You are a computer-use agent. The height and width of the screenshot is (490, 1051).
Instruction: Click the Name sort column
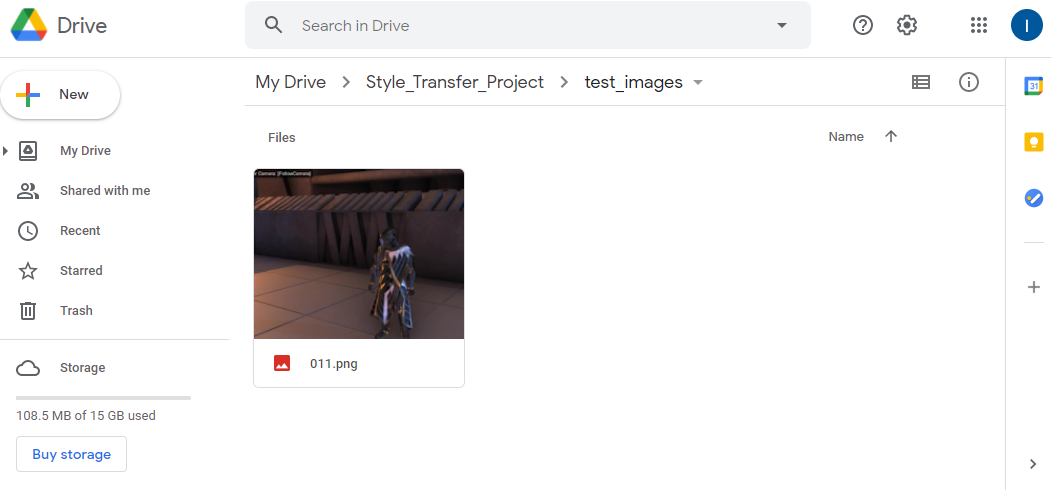tap(846, 137)
